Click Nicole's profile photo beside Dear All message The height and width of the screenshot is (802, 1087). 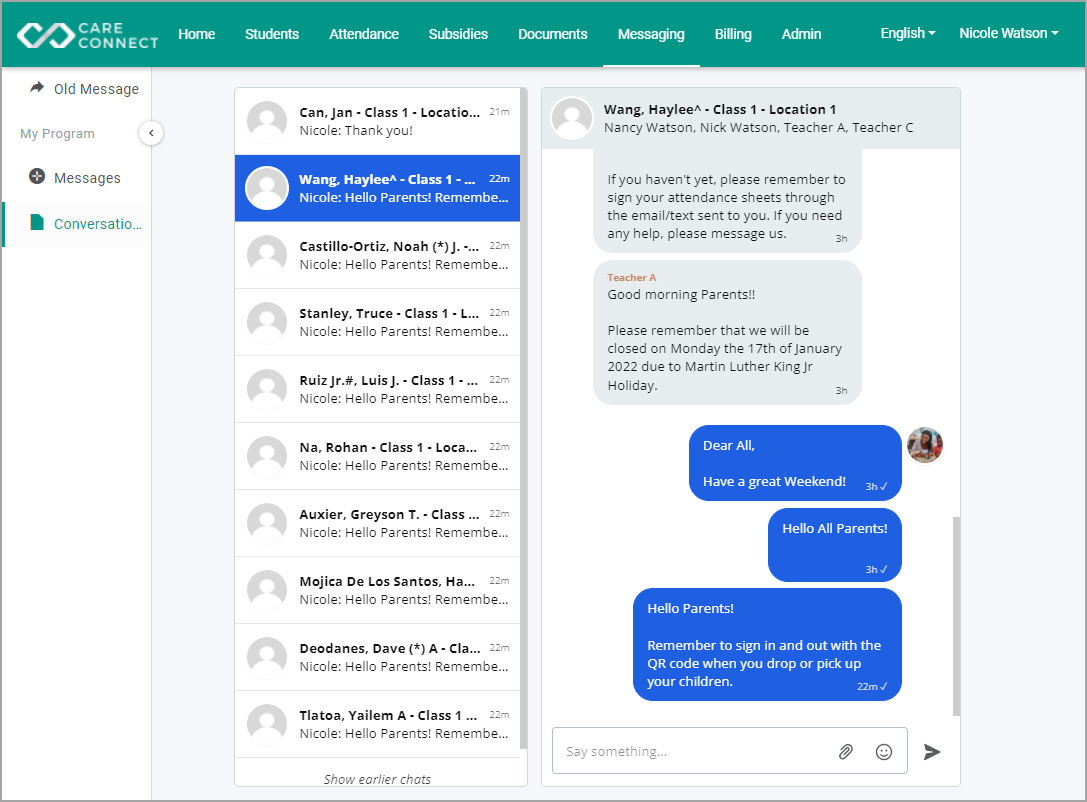925,444
